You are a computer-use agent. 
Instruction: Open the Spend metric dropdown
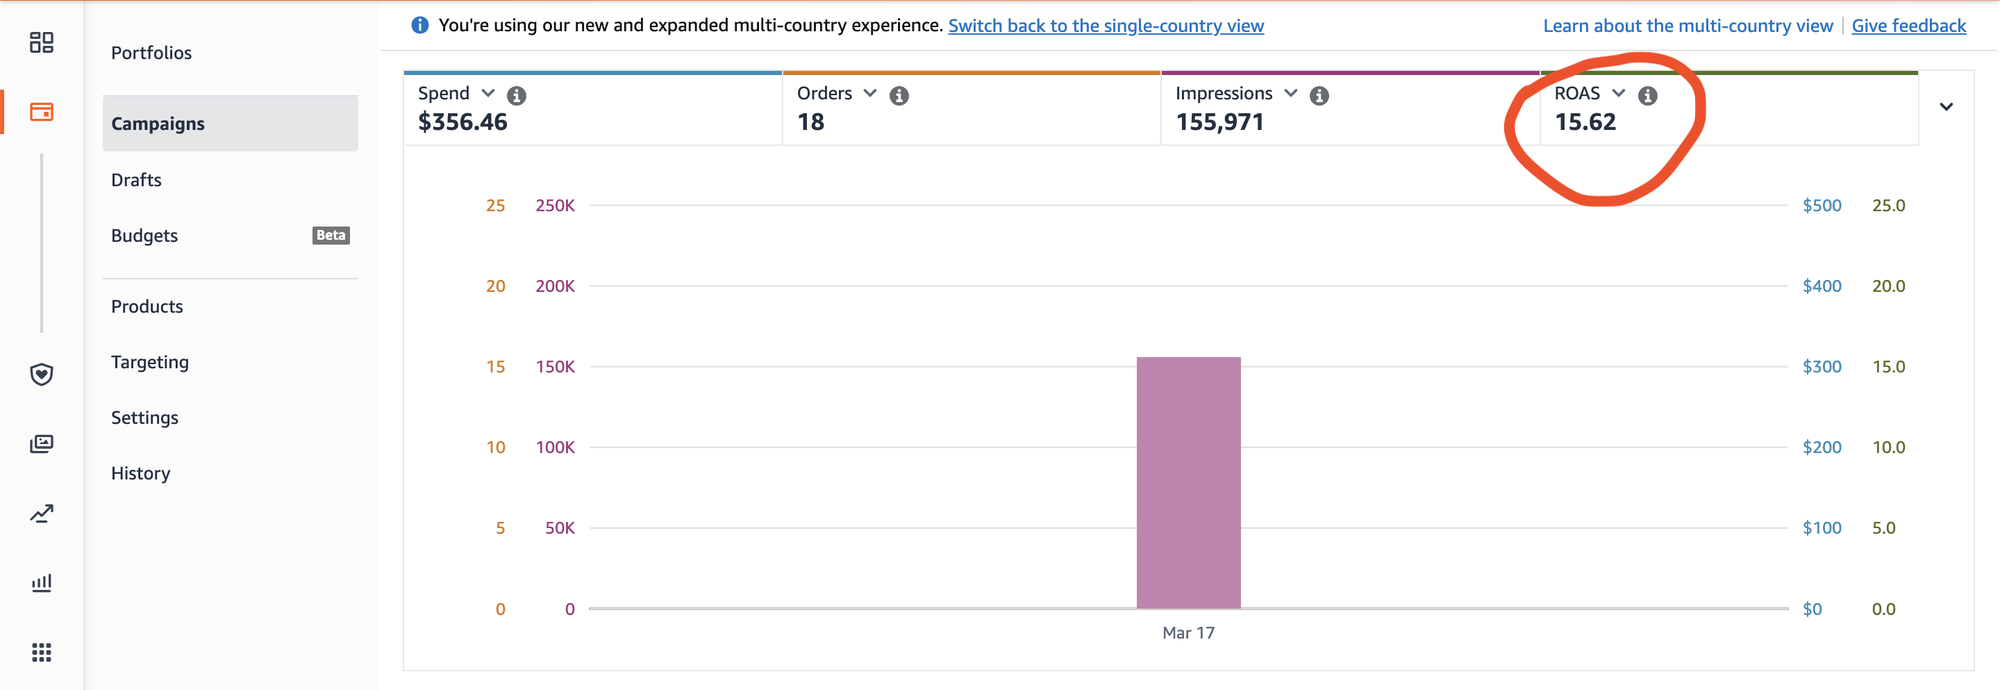(488, 93)
